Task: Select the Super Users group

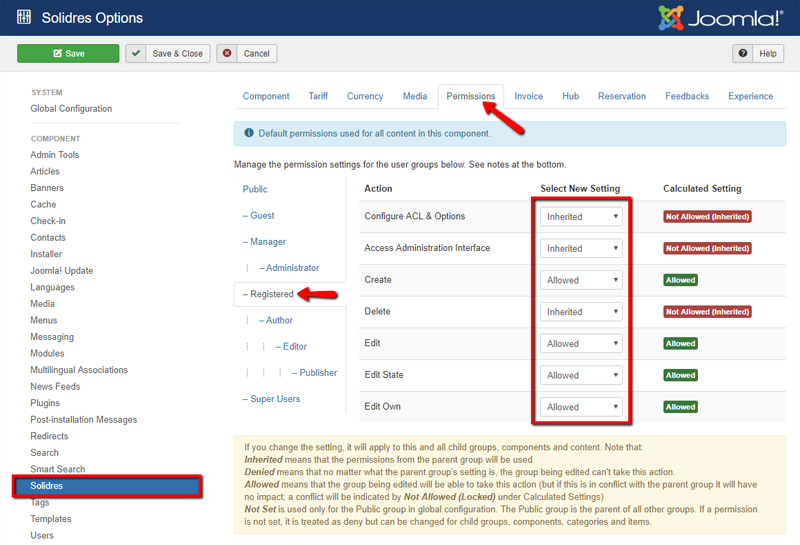Action: [271, 399]
